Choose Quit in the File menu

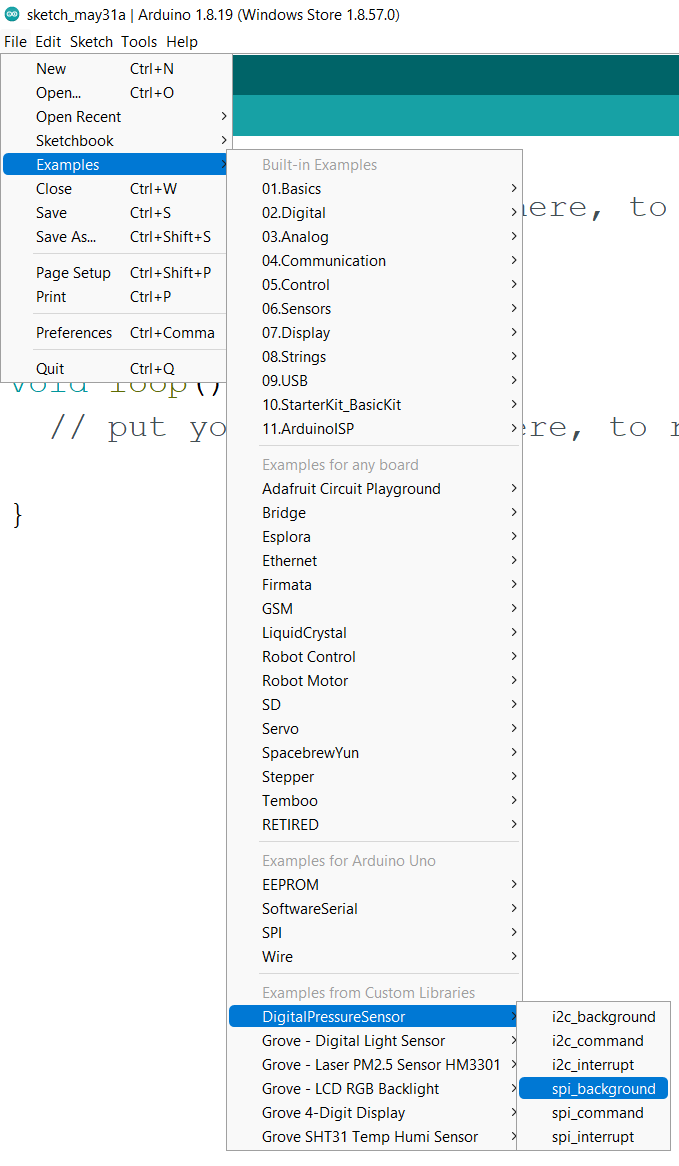117,369
